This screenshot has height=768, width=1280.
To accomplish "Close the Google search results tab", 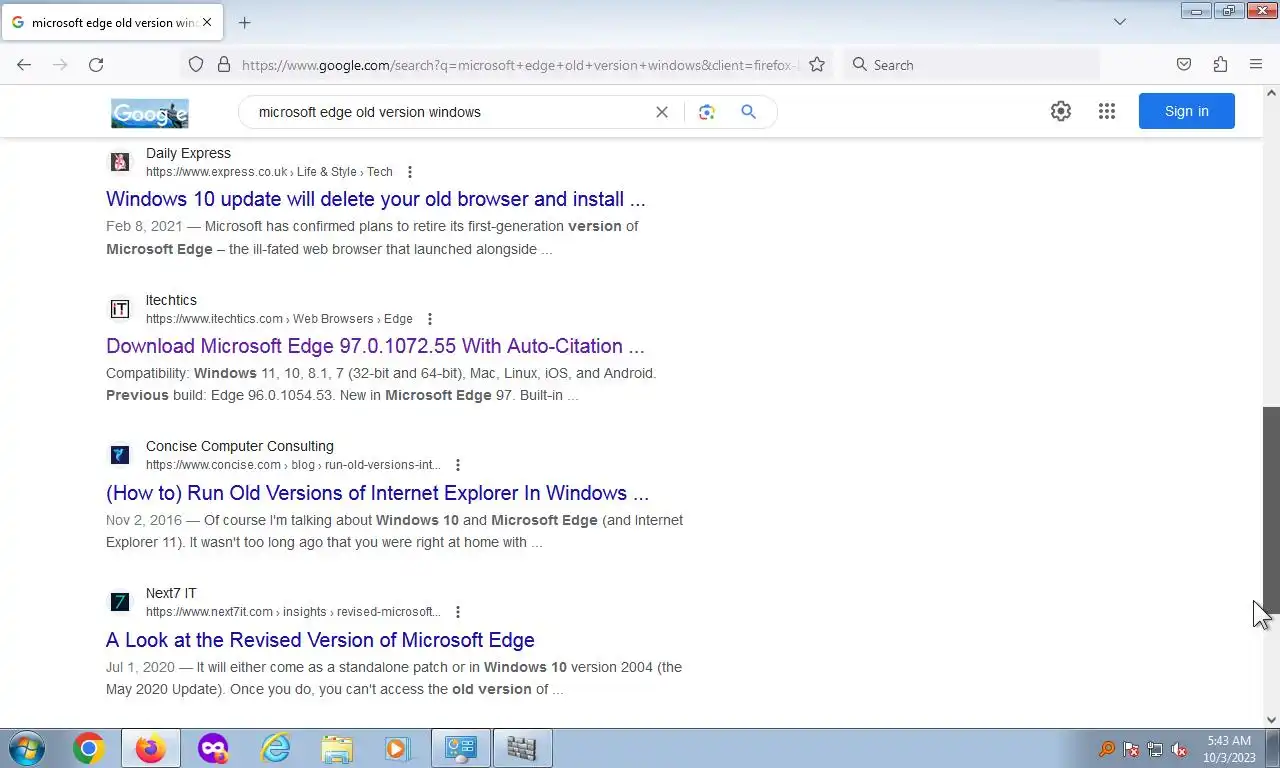I will [x=207, y=22].
